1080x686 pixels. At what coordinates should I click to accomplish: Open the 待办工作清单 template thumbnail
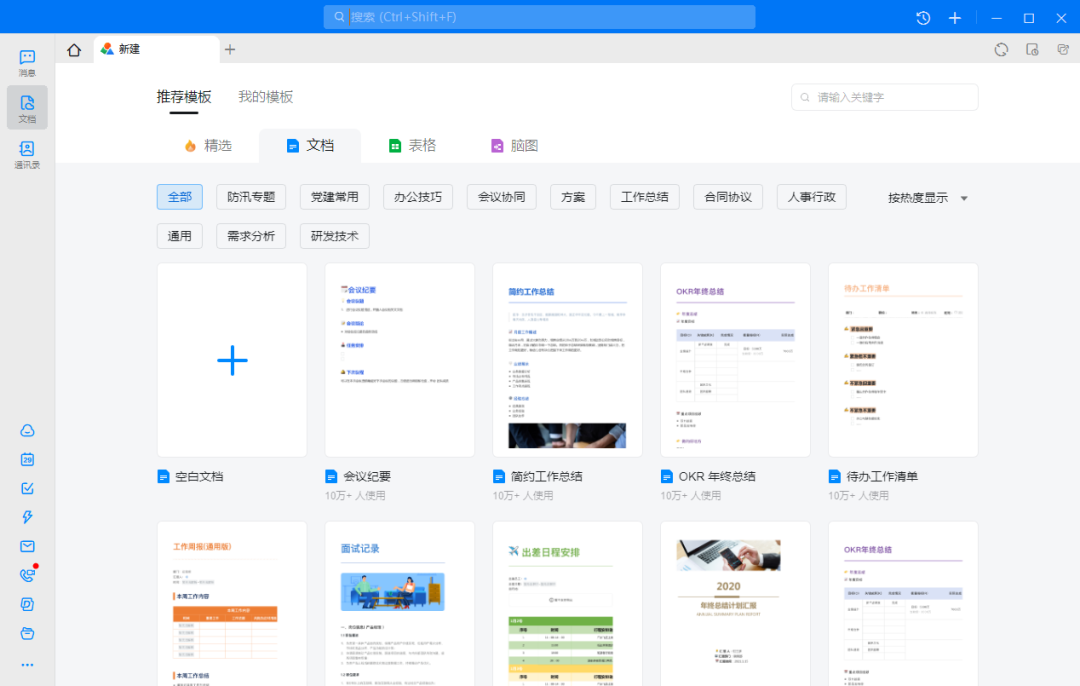903,360
